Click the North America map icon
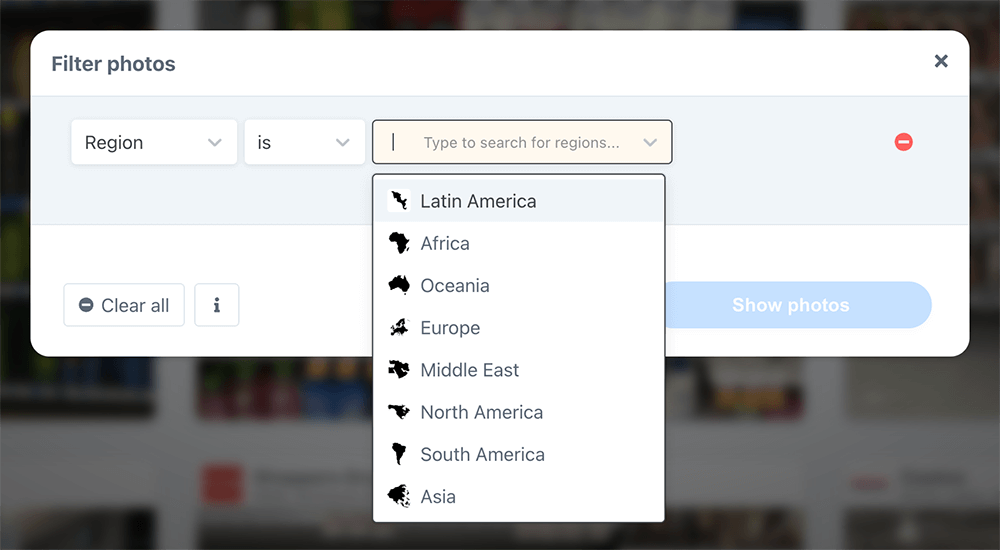Viewport: 1000px width, 550px height. pos(399,412)
